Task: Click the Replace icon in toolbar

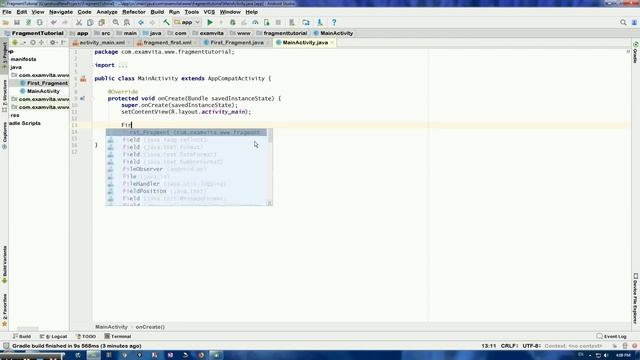Action: coord(127,22)
